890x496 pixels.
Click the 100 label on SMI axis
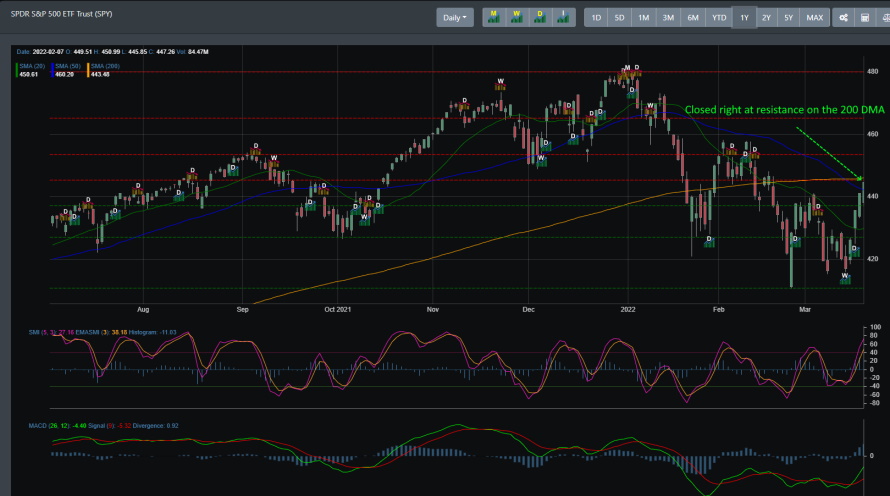tap(875, 327)
